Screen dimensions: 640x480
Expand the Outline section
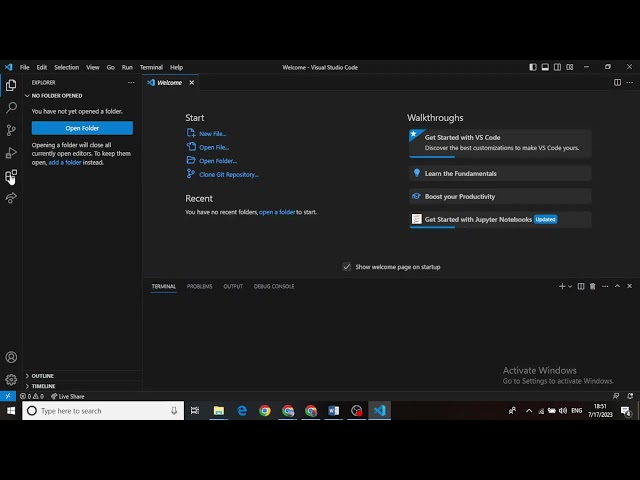pyautogui.click(x=82, y=376)
